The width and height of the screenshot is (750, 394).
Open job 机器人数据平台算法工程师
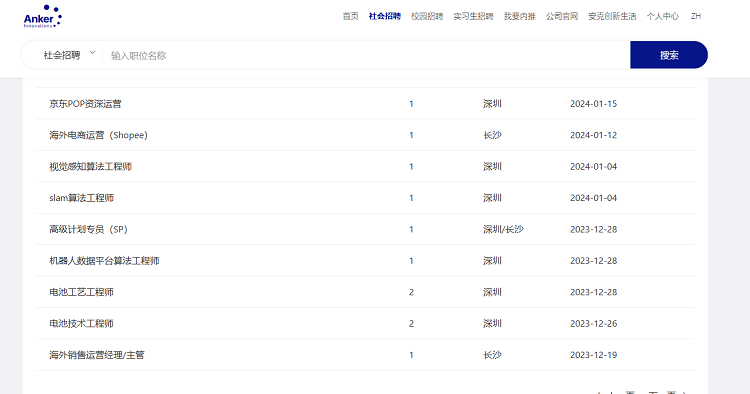pyautogui.click(x=104, y=261)
